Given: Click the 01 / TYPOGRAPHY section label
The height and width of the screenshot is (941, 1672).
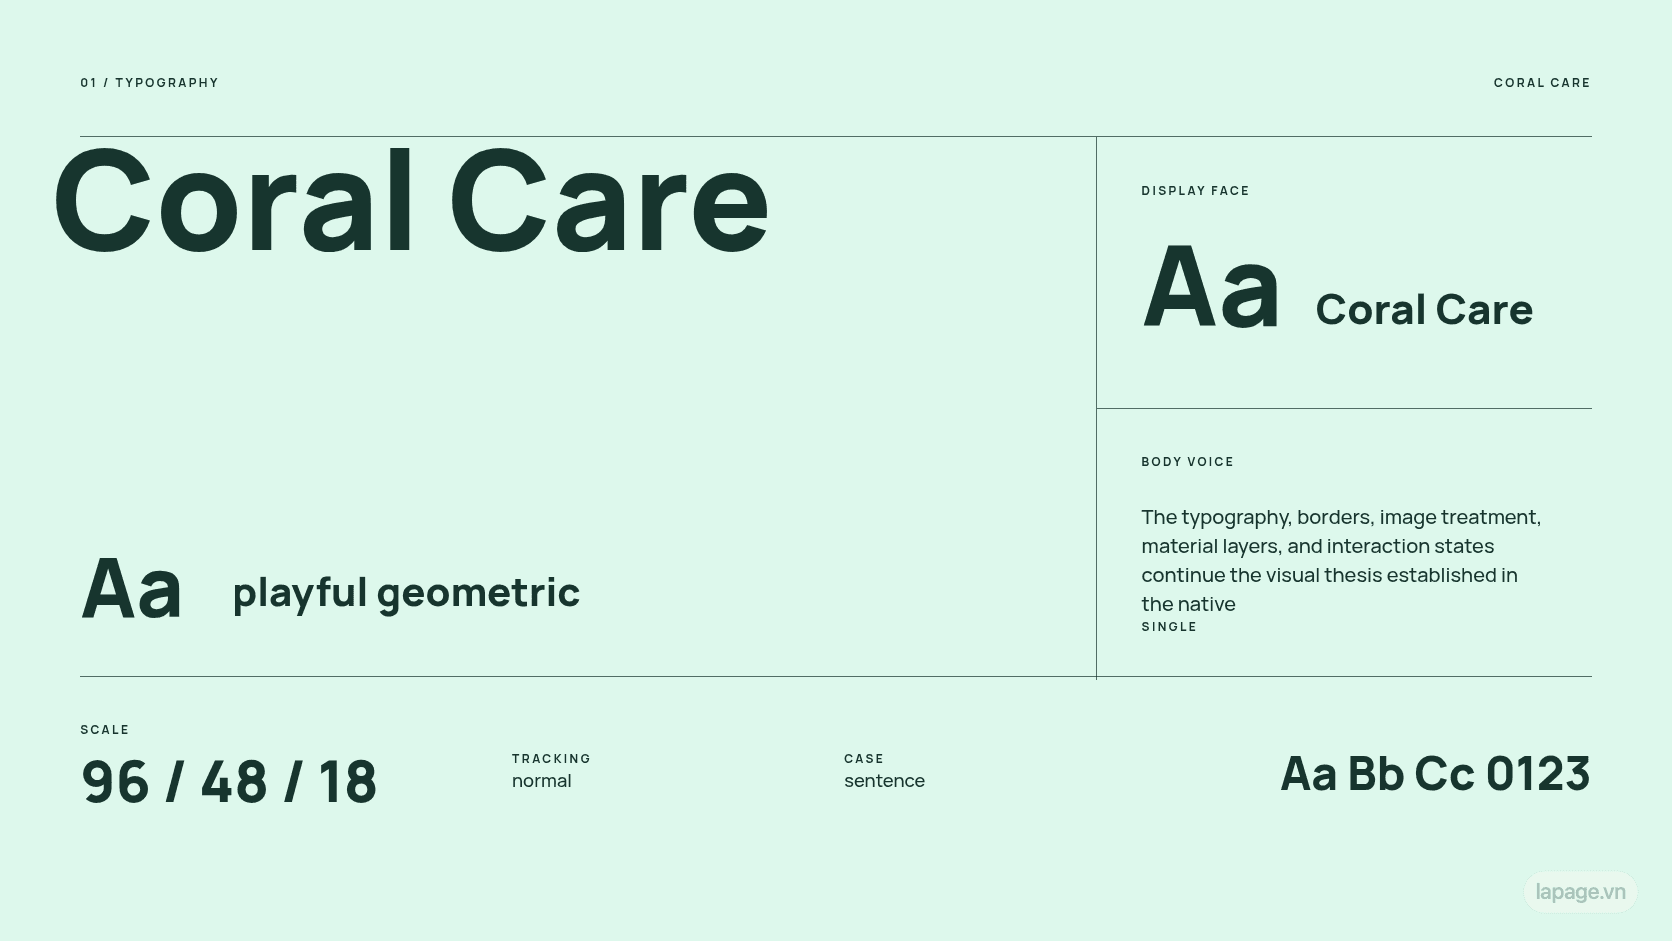Looking at the screenshot, I should tap(149, 83).
